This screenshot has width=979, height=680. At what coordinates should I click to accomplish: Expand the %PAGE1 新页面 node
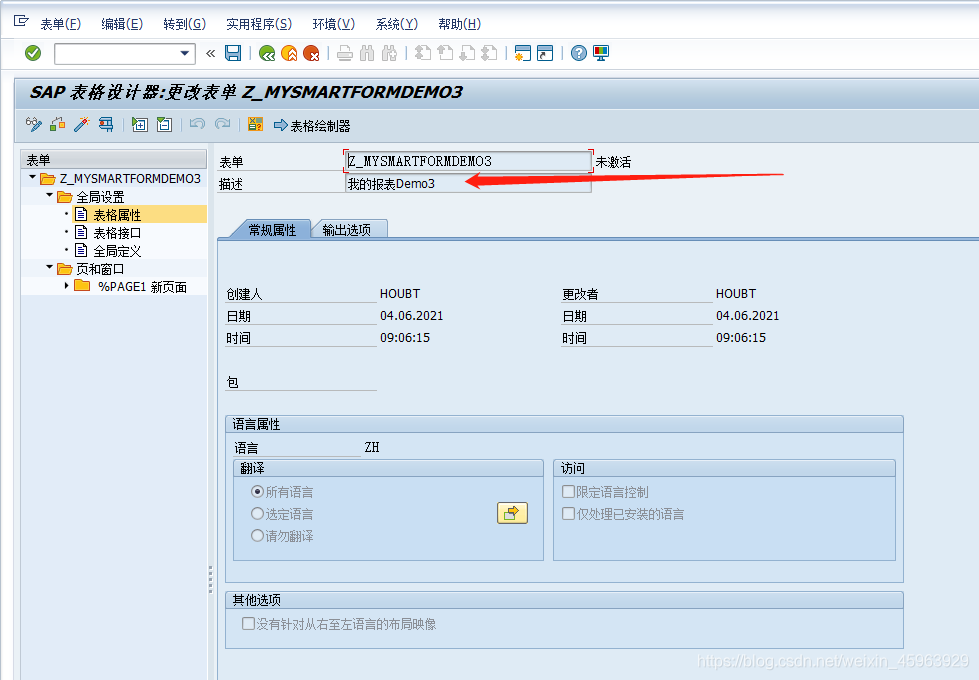(66, 286)
